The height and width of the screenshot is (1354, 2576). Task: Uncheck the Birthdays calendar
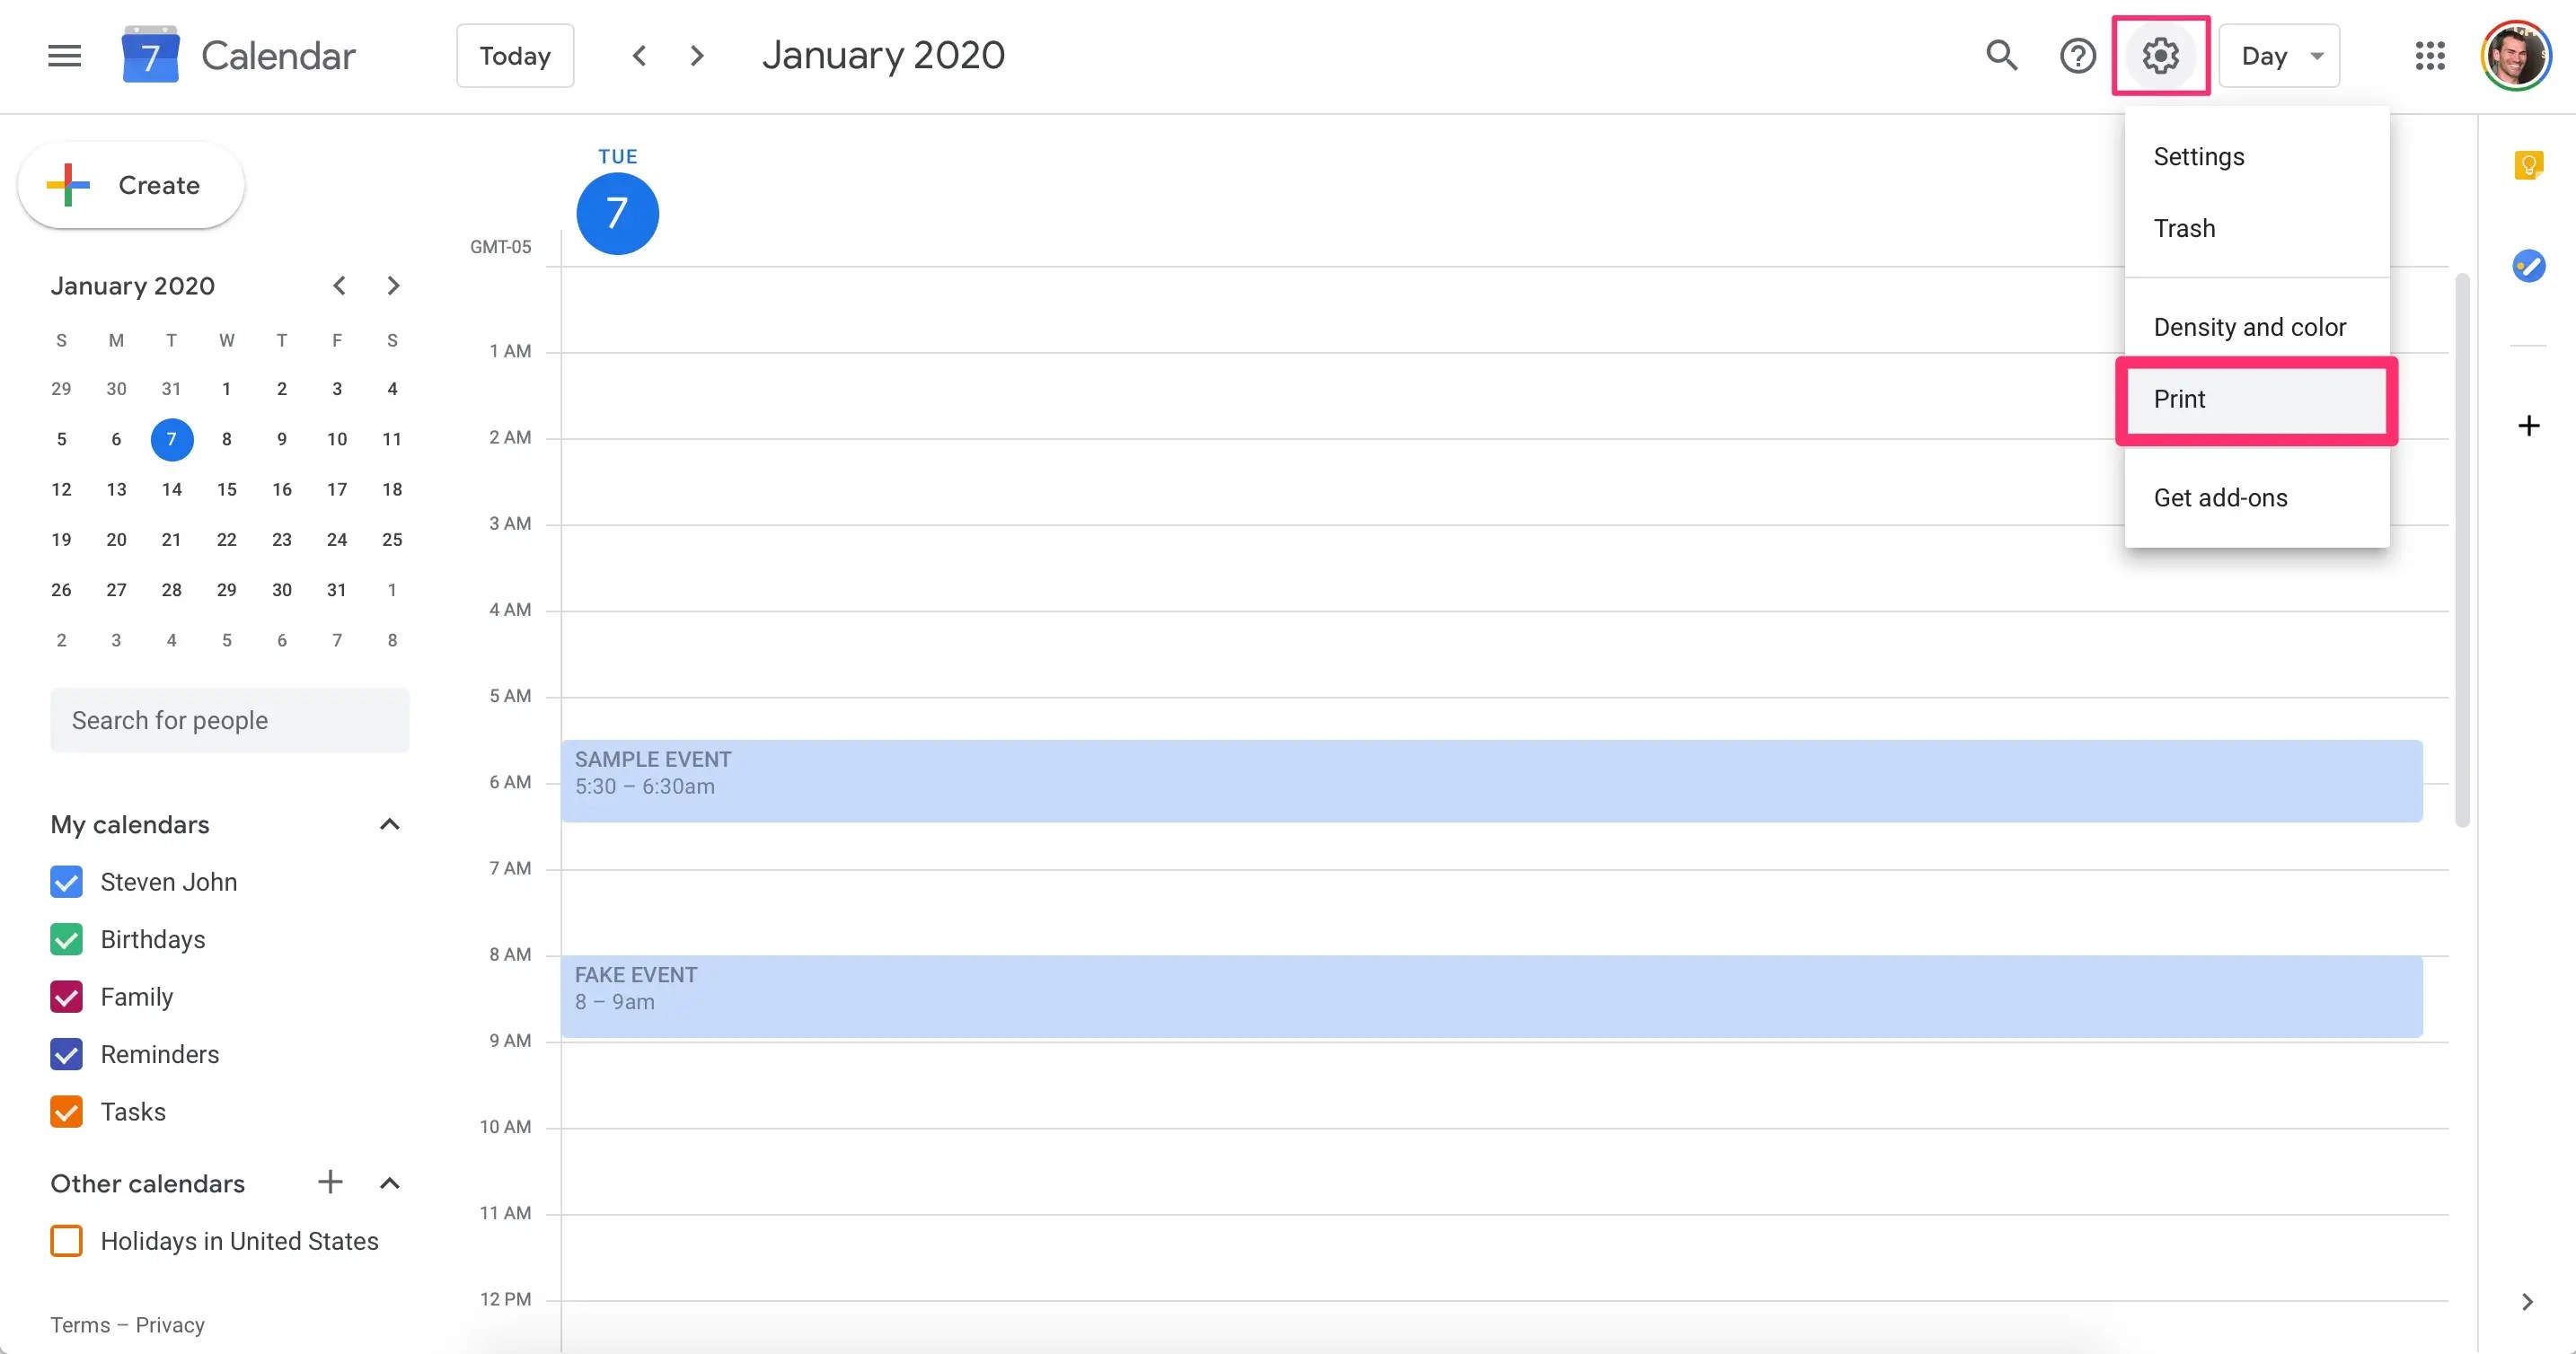tap(67, 939)
